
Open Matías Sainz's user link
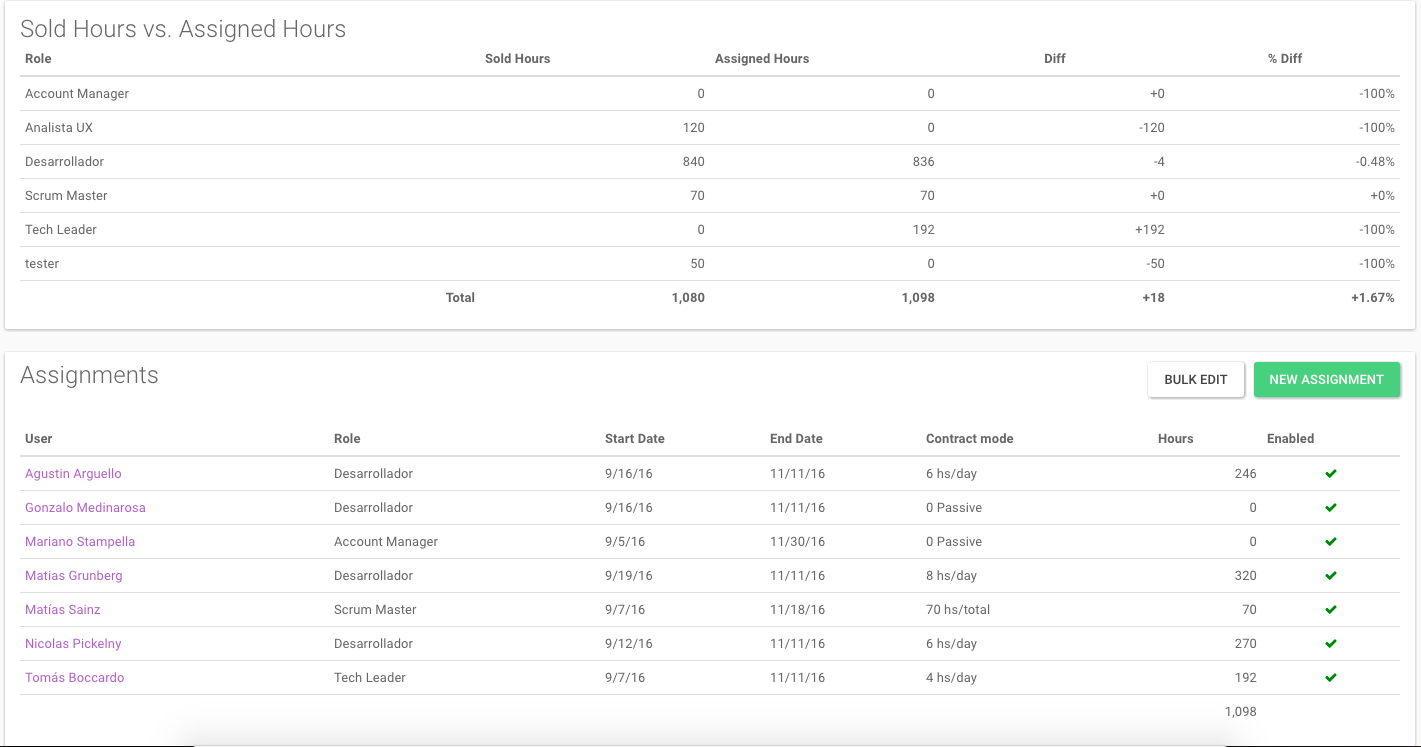click(63, 610)
